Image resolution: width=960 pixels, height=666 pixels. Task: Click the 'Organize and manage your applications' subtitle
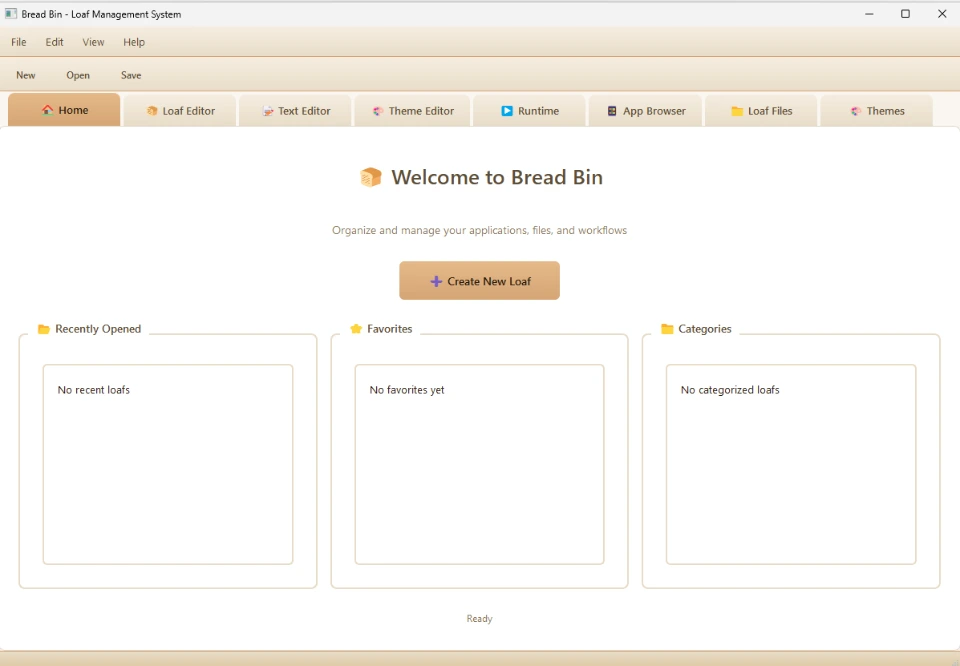click(479, 230)
